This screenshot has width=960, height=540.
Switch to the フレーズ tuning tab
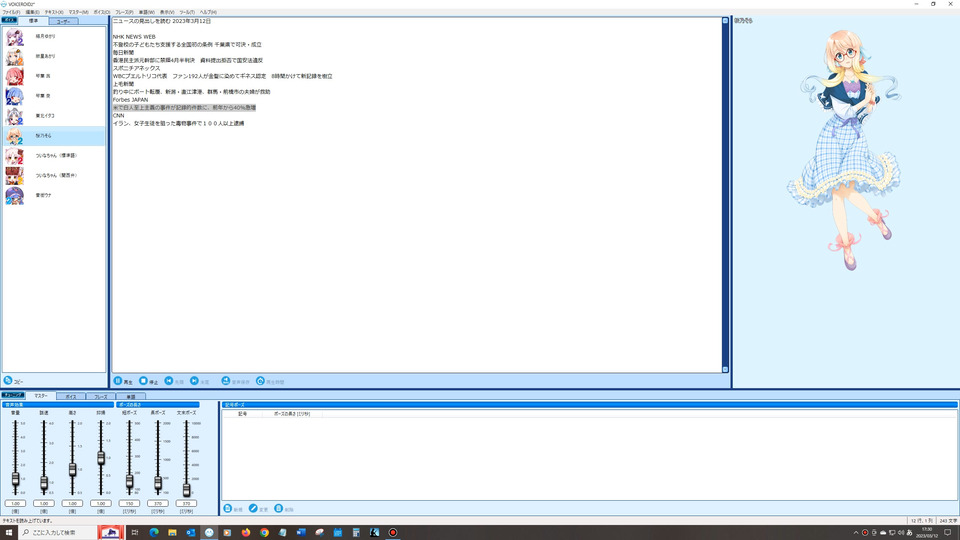tap(100, 397)
